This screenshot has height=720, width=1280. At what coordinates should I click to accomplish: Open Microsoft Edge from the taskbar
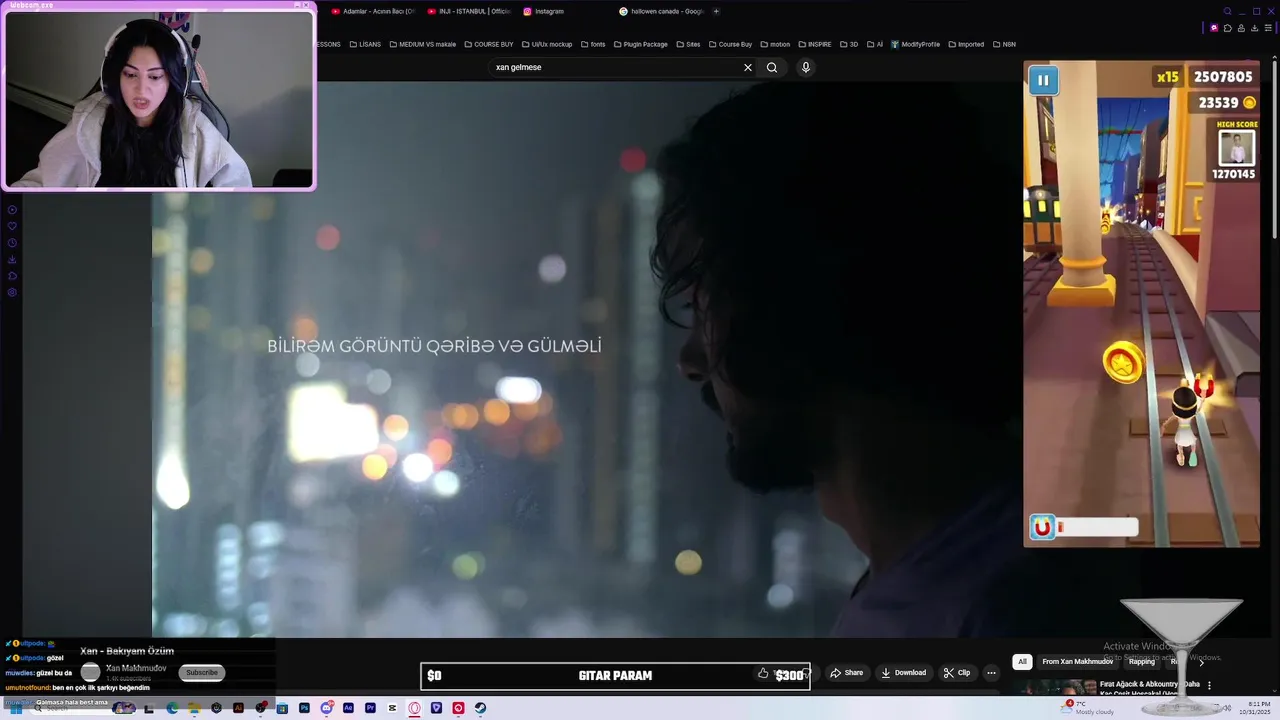(172, 708)
